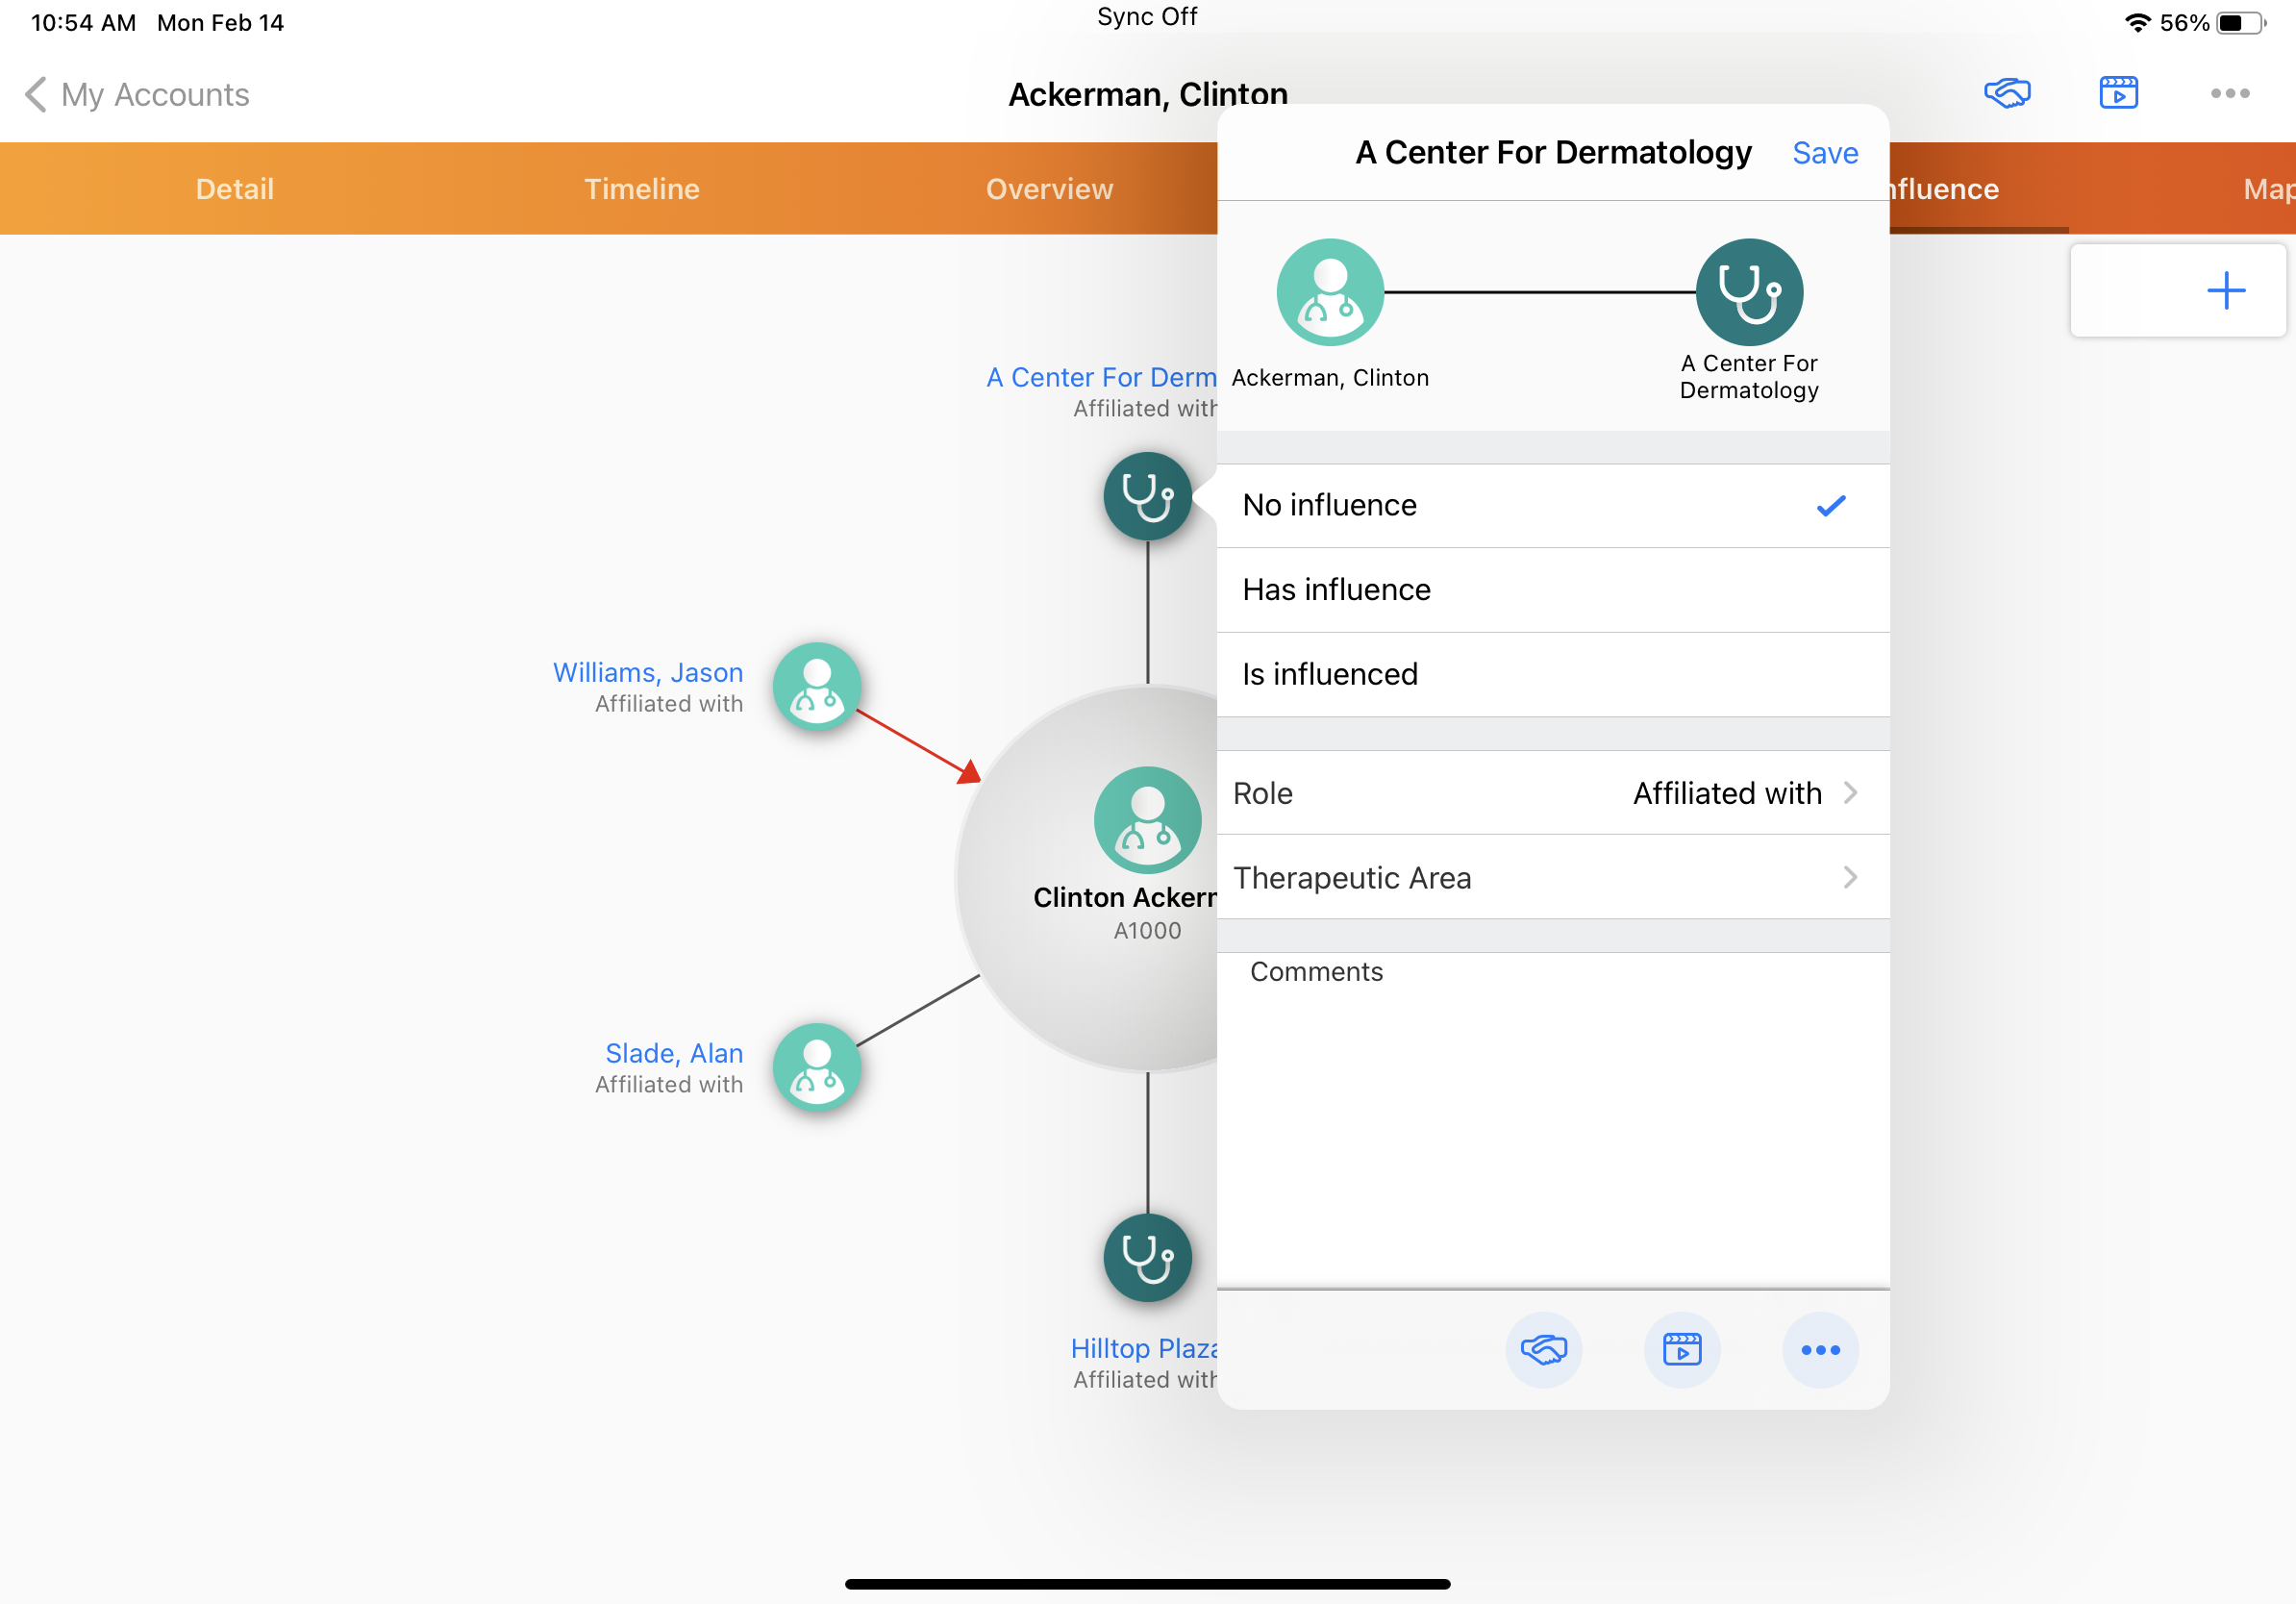The width and height of the screenshot is (2296, 1604).
Task: Select the Williams, Jason person node icon
Action: [817, 686]
